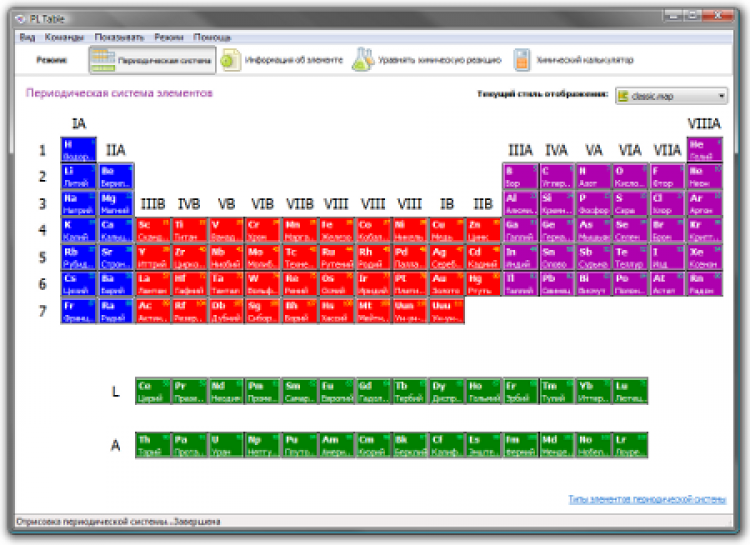Viewport: 750px width, 545px height.
Task: Select the Periodic system mode icon
Action: coord(103,61)
